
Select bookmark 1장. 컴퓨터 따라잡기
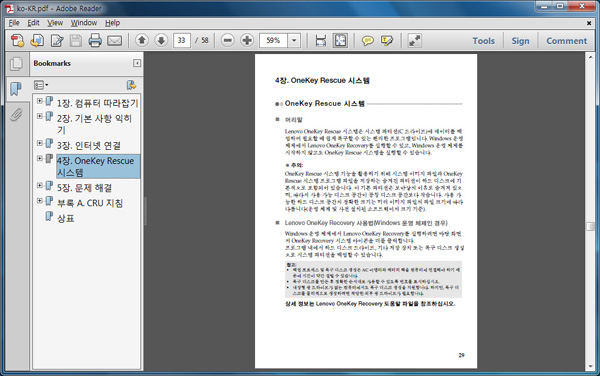coord(98,103)
